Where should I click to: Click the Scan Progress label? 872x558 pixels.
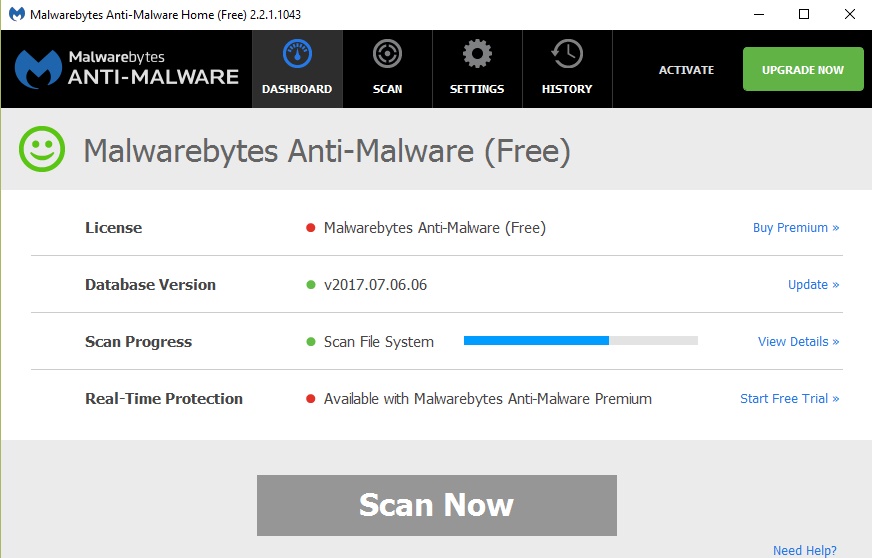click(x=138, y=342)
